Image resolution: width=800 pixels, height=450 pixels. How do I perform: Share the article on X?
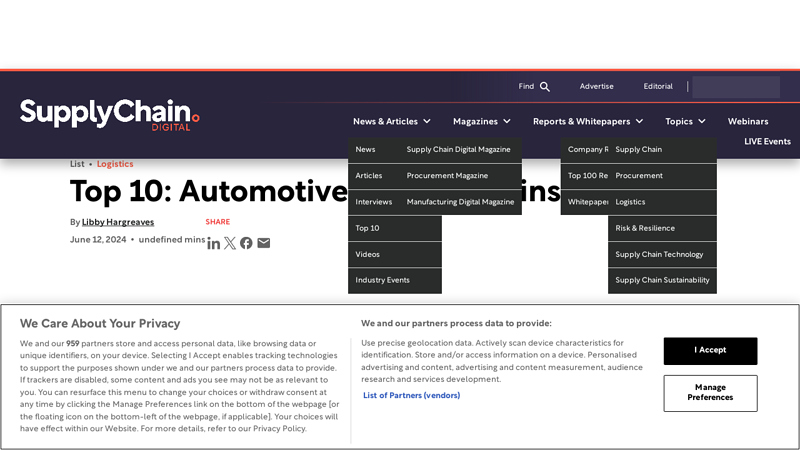click(x=230, y=243)
